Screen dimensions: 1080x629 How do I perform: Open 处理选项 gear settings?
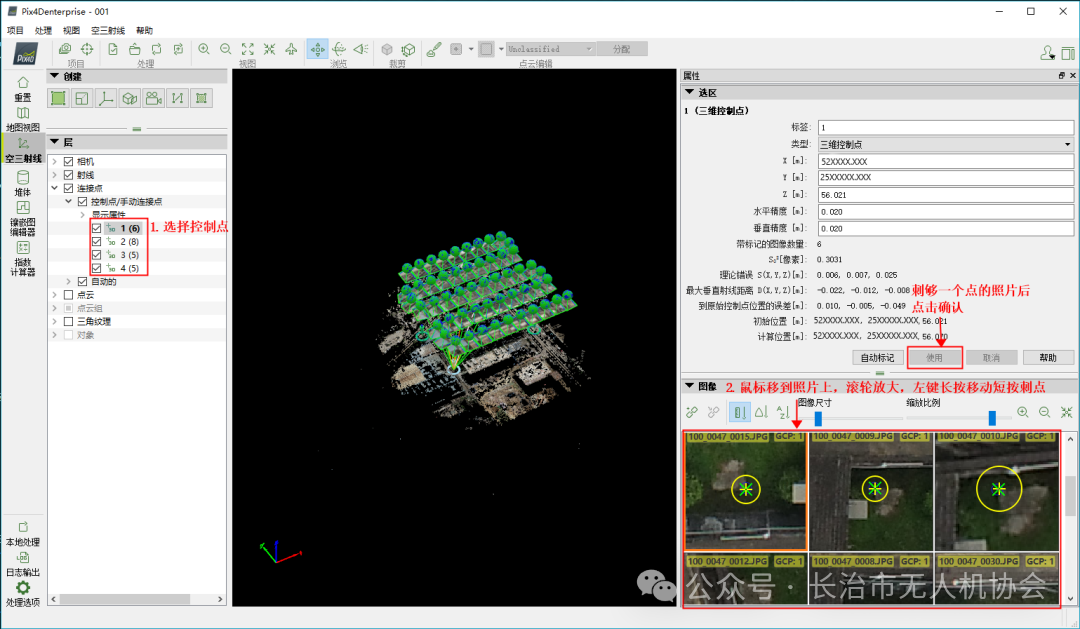[23, 594]
